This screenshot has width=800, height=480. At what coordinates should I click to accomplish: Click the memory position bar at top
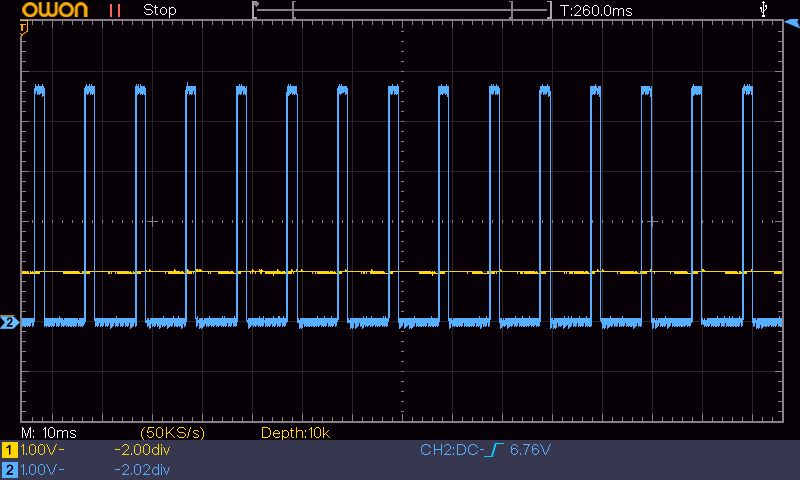402,10
